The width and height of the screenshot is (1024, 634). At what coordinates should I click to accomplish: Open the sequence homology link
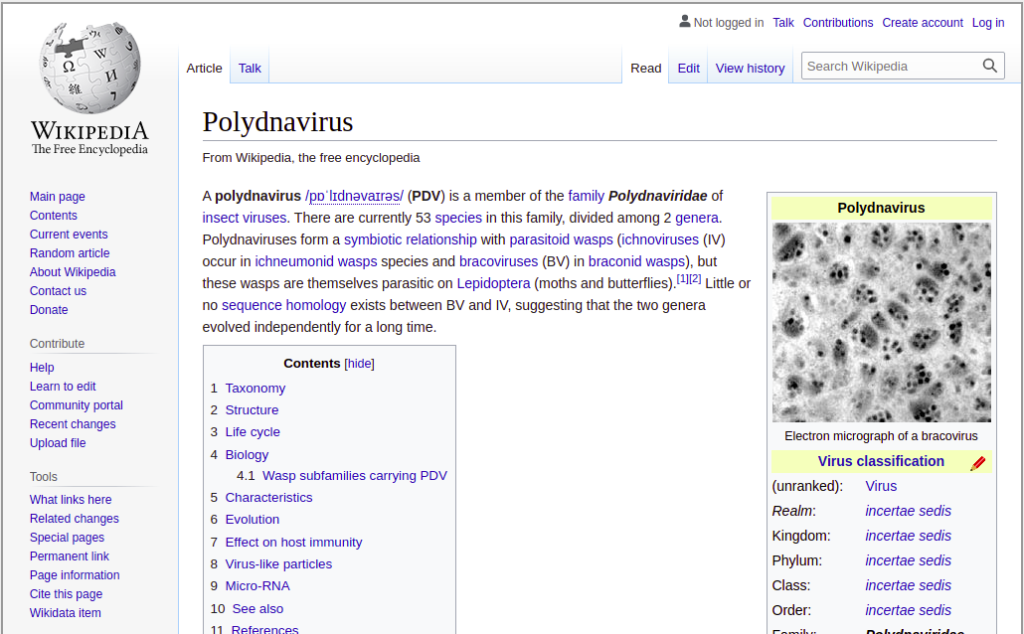284,306
